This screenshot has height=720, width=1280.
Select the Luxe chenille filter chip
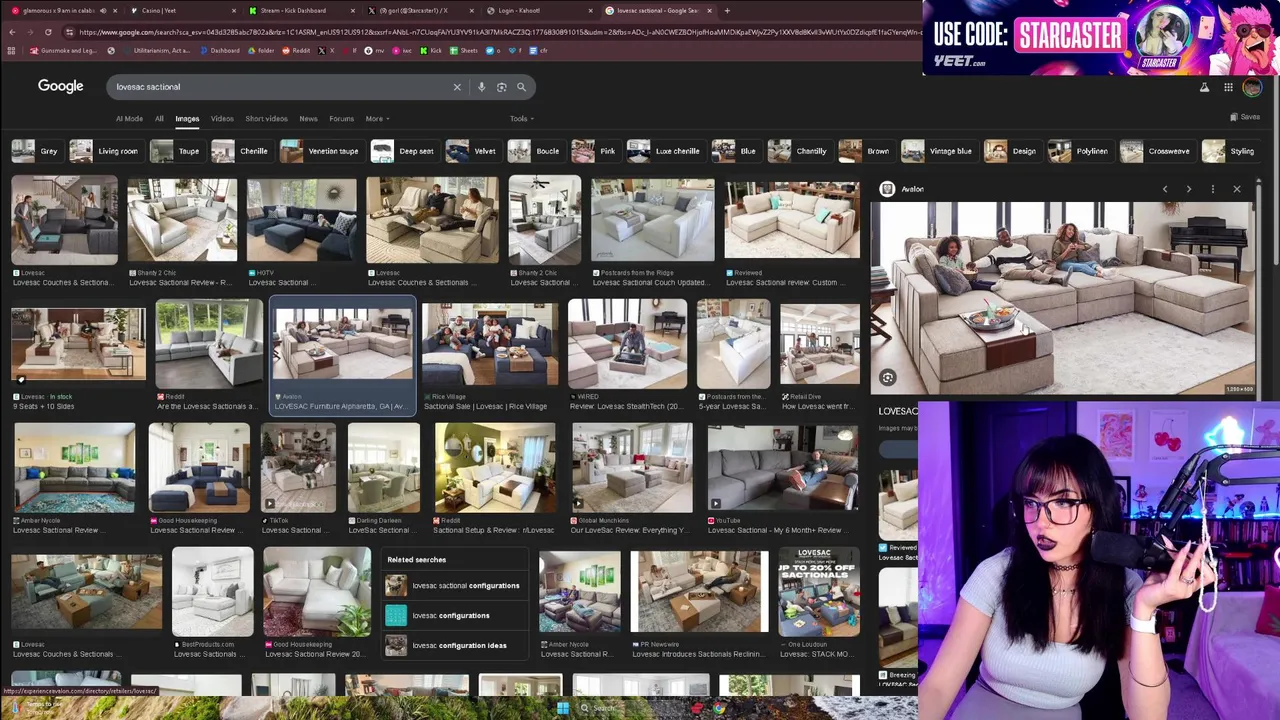664,151
